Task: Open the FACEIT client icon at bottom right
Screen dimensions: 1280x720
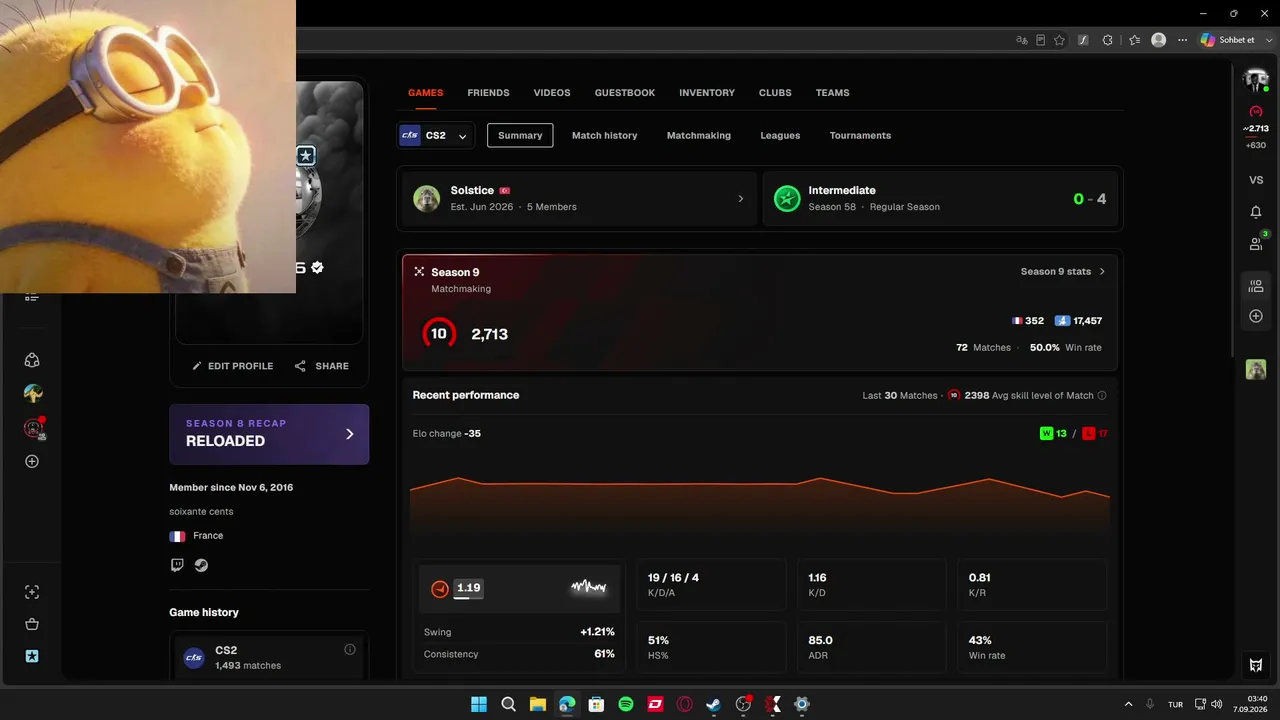Action: click(x=1256, y=665)
